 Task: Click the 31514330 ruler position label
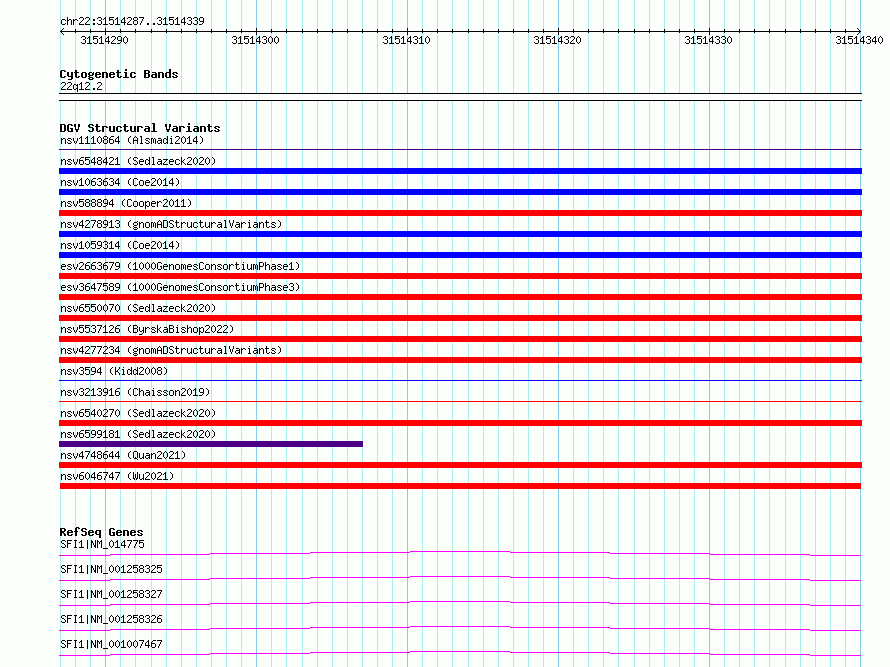pyautogui.click(x=708, y=40)
